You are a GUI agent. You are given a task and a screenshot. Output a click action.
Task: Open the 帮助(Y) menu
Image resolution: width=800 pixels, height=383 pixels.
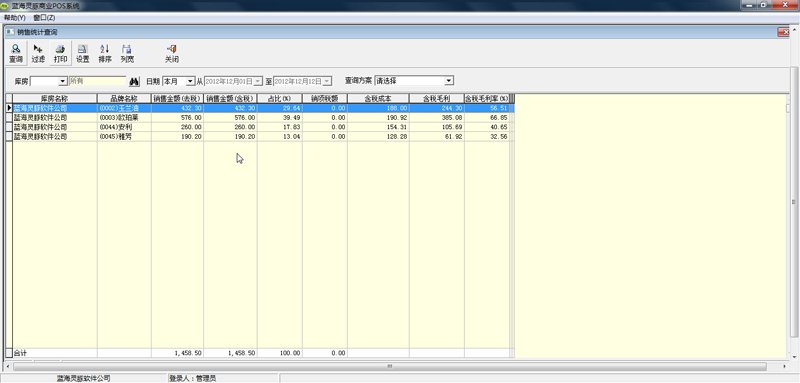pyautogui.click(x=14, y=17)
